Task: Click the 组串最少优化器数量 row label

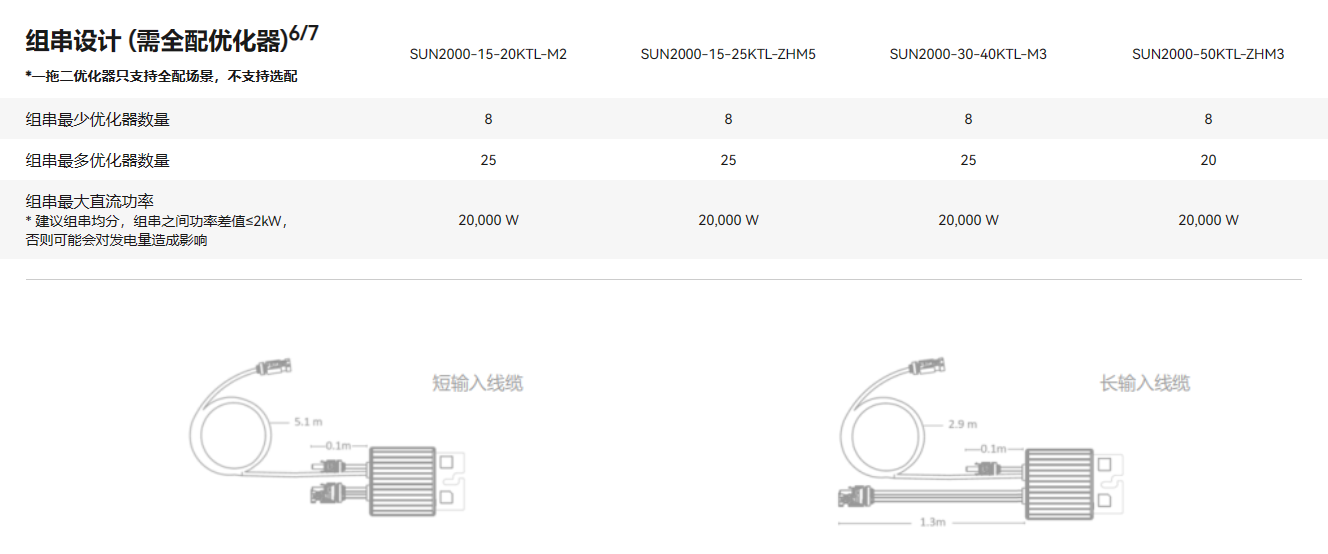Action: pyautogui.click(x=98, y=120)
